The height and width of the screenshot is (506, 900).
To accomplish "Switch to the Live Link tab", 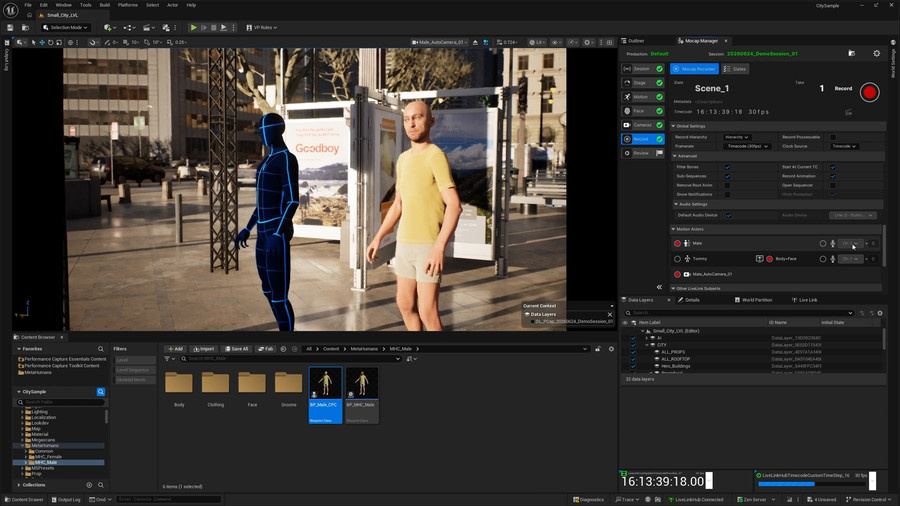I will [804, 300].
